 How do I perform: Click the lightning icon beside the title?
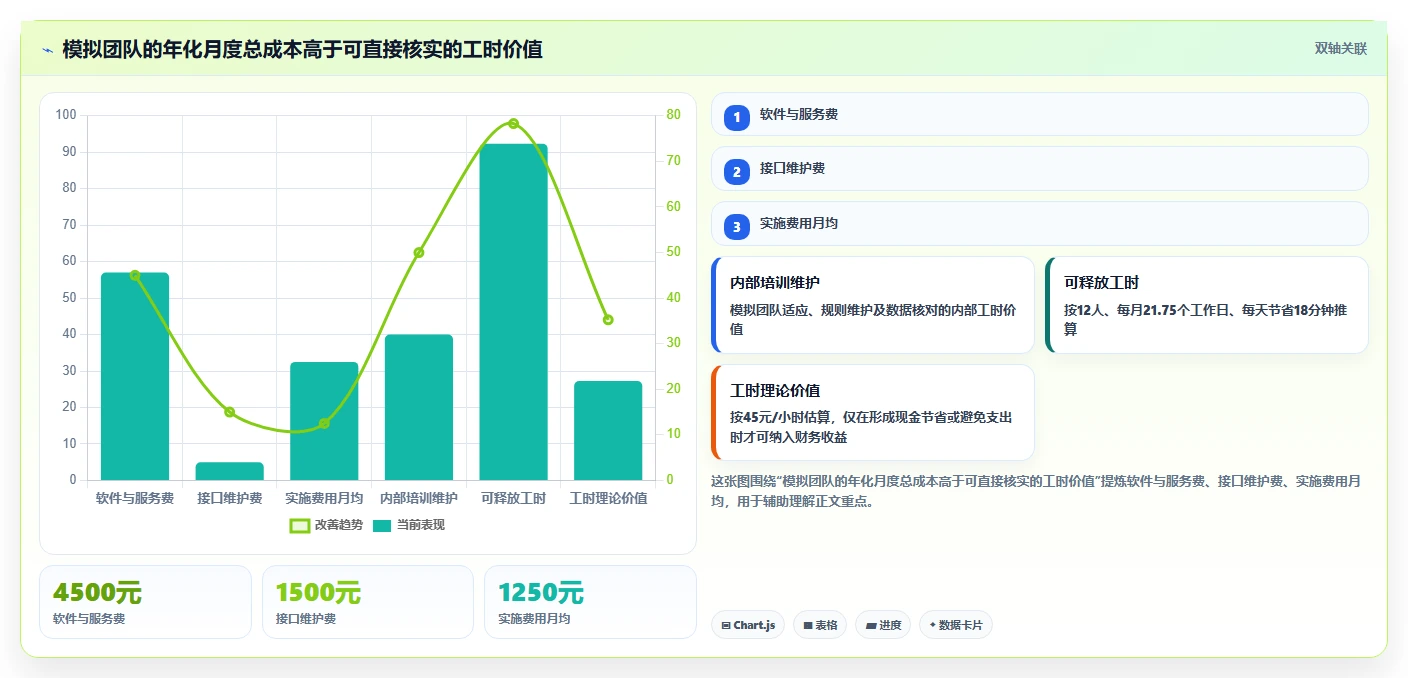click(47, 50)
